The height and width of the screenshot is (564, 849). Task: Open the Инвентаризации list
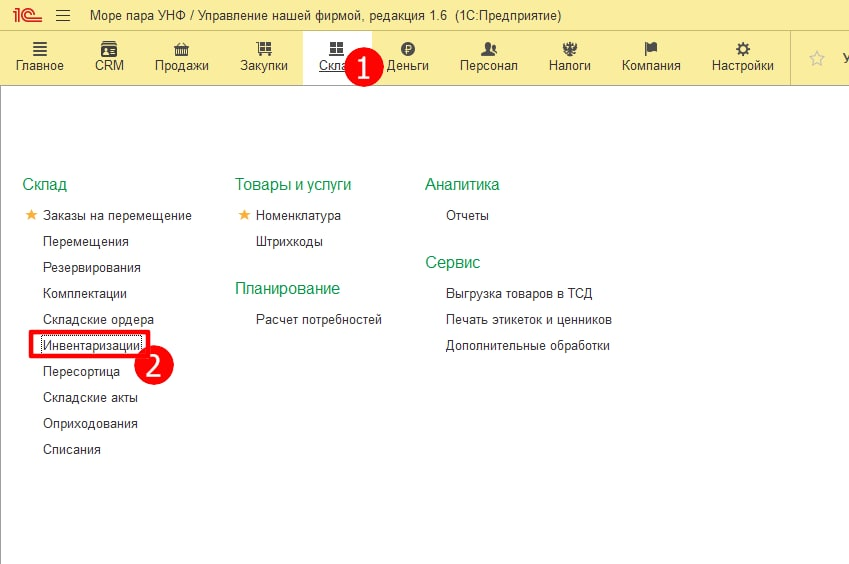coord(92,345)
